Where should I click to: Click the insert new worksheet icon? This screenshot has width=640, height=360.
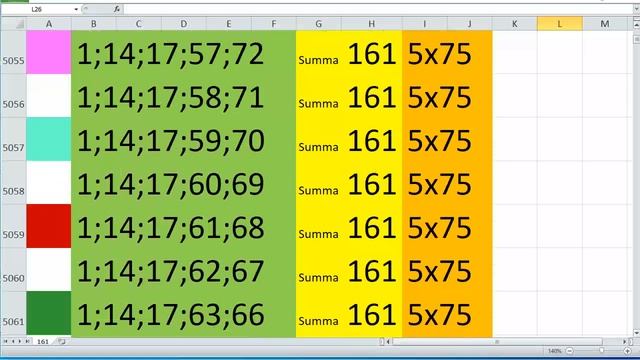coord(62,341)
